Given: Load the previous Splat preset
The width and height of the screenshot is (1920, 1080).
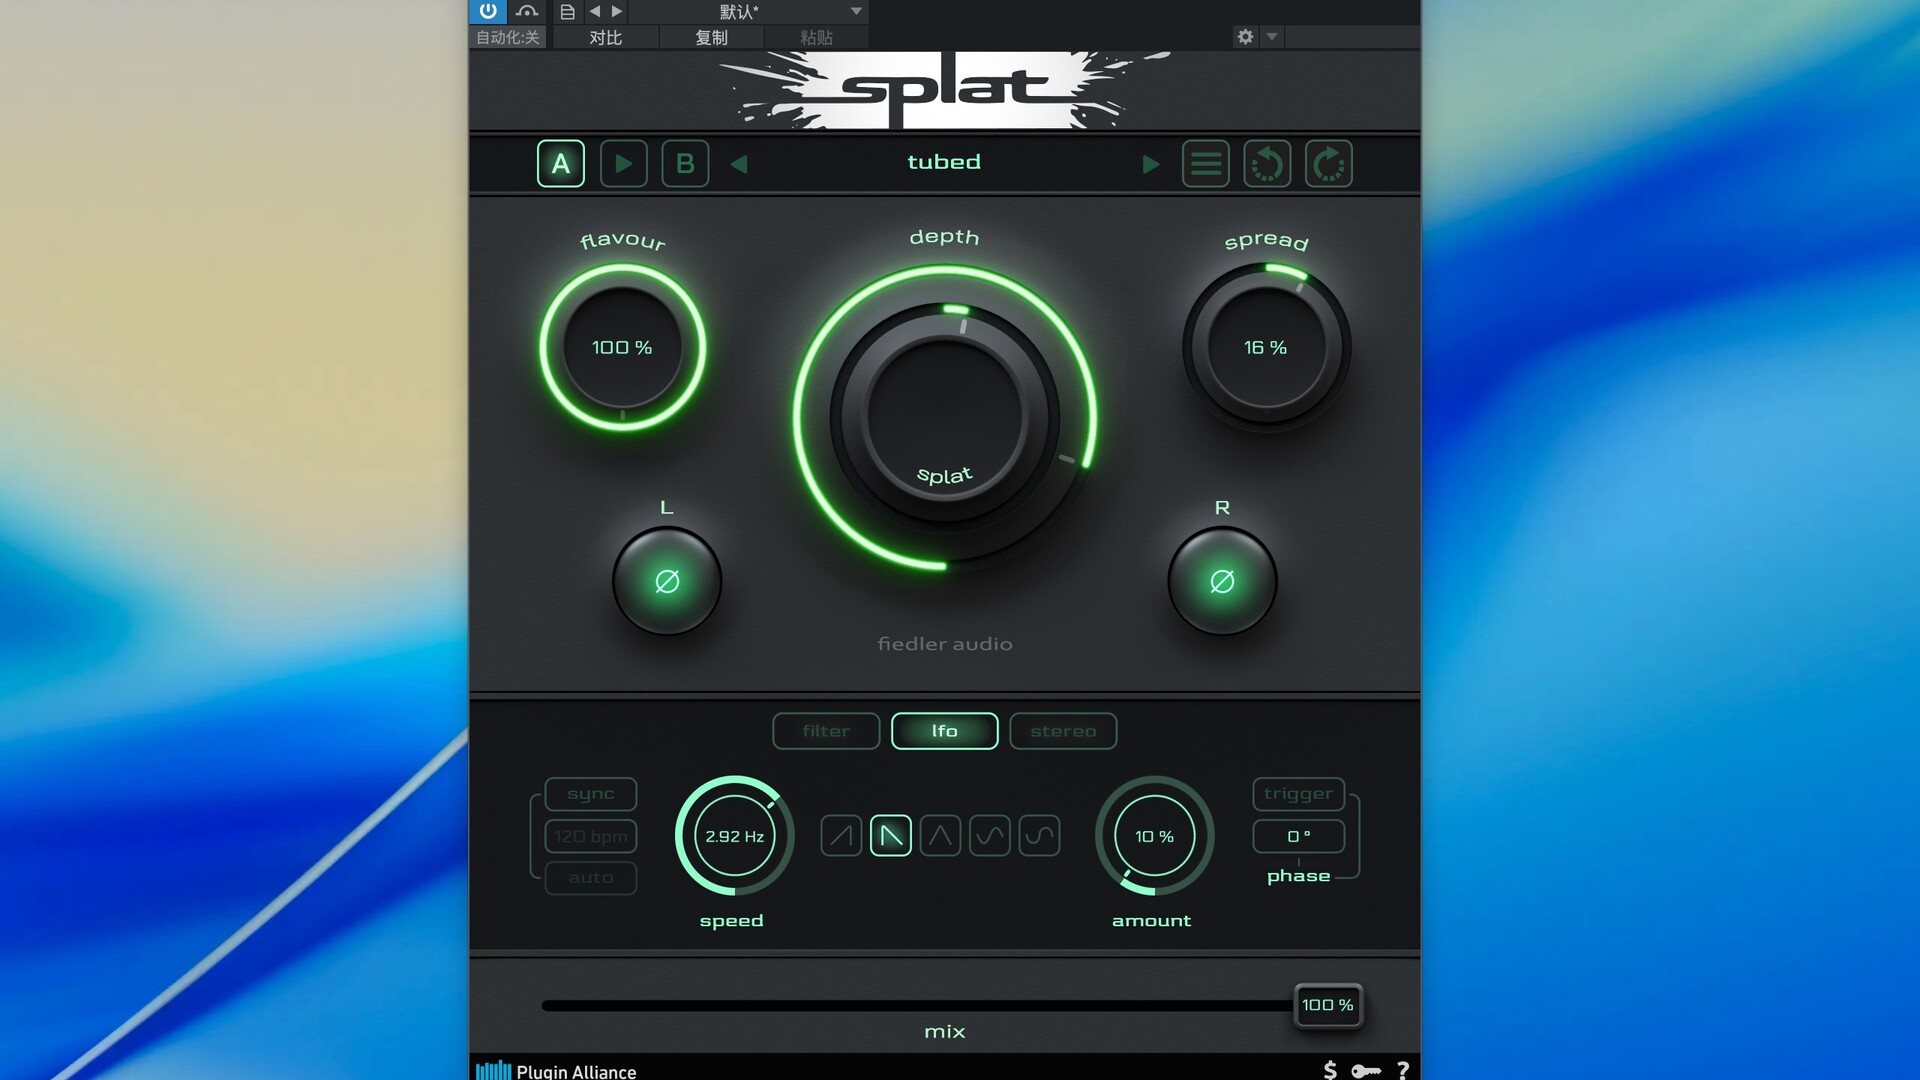Looking at the screenshot, I should coord(739,164).
